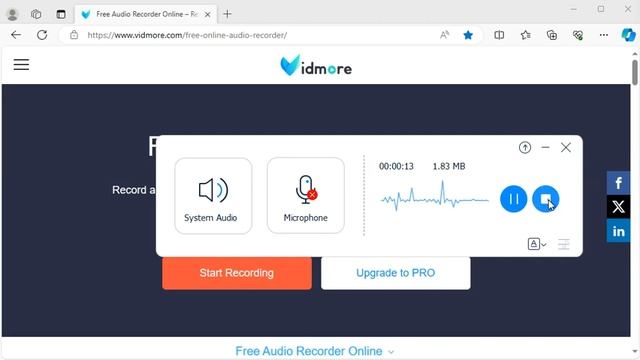Open the recorder format dropdown
Screen dimensions: 640x360
pos(537,244)
